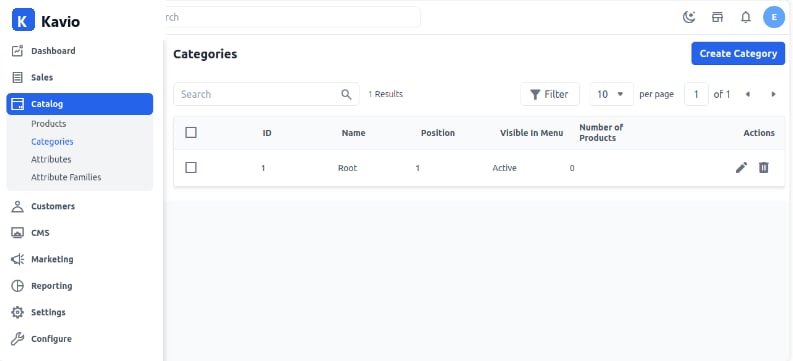Open the user avatar E menu

click(x=774, y=17)
